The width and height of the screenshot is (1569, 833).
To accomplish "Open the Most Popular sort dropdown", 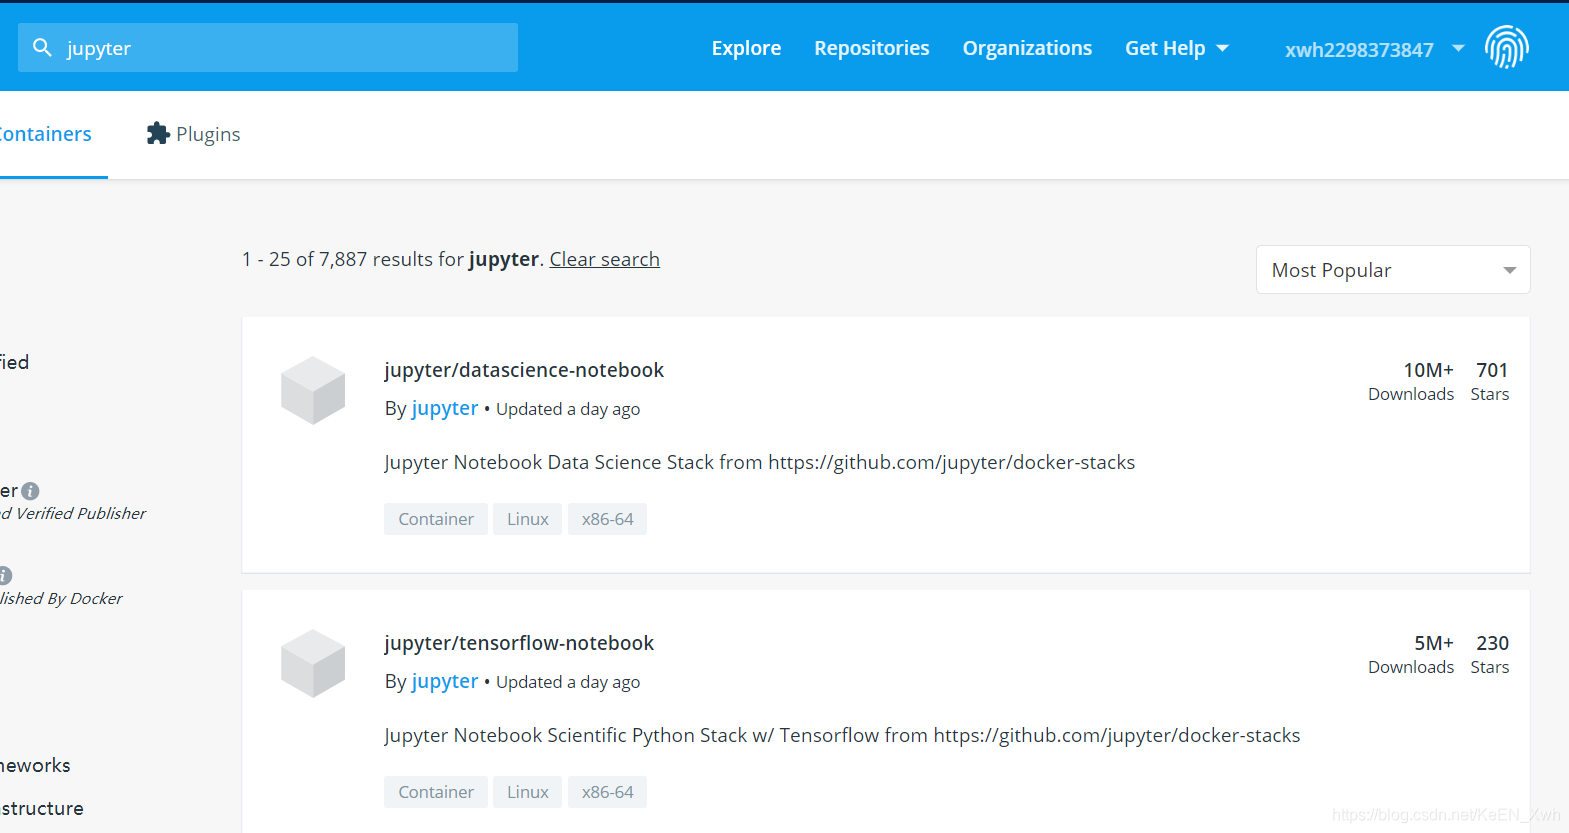I will tap(1393, 270).
